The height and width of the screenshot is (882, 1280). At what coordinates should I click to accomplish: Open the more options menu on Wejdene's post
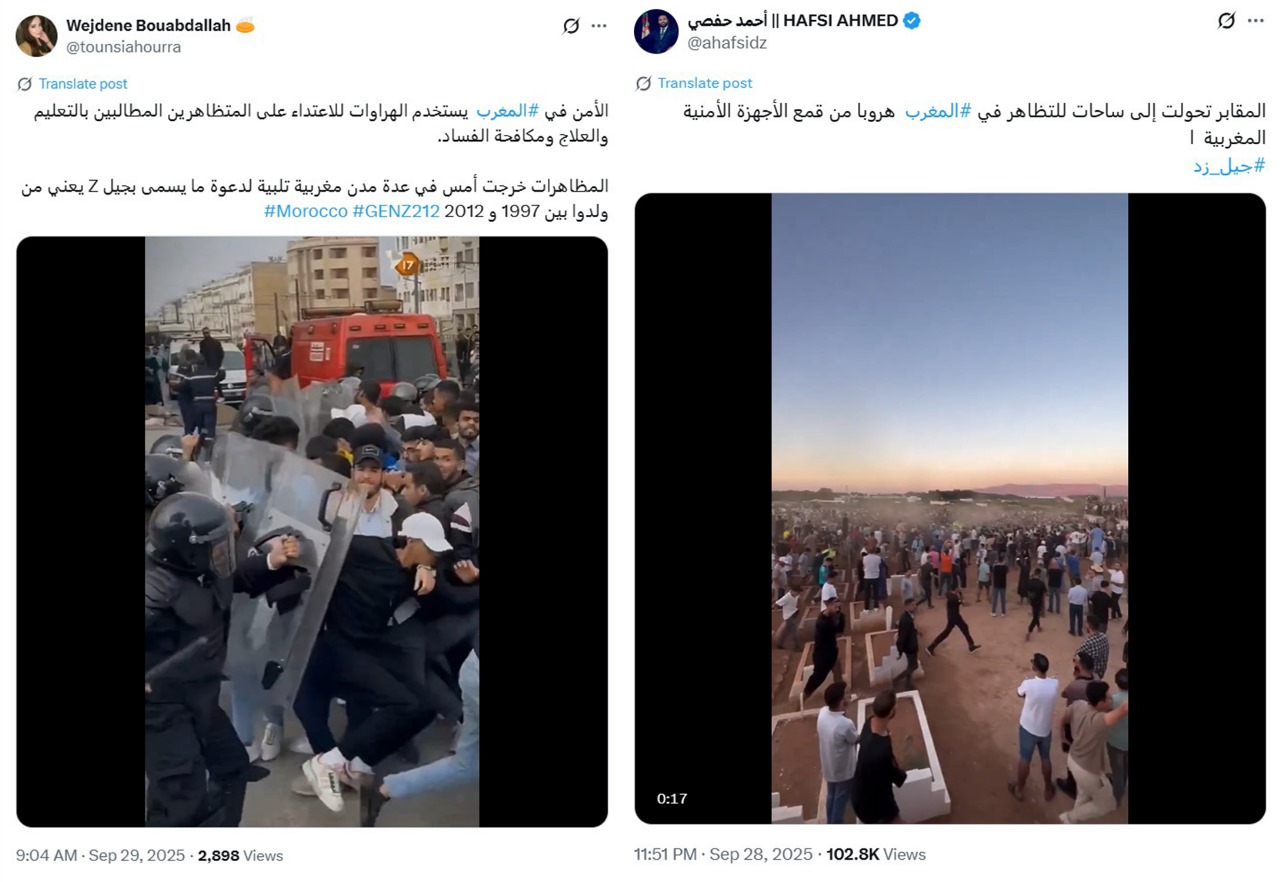(x=599, y=26)
